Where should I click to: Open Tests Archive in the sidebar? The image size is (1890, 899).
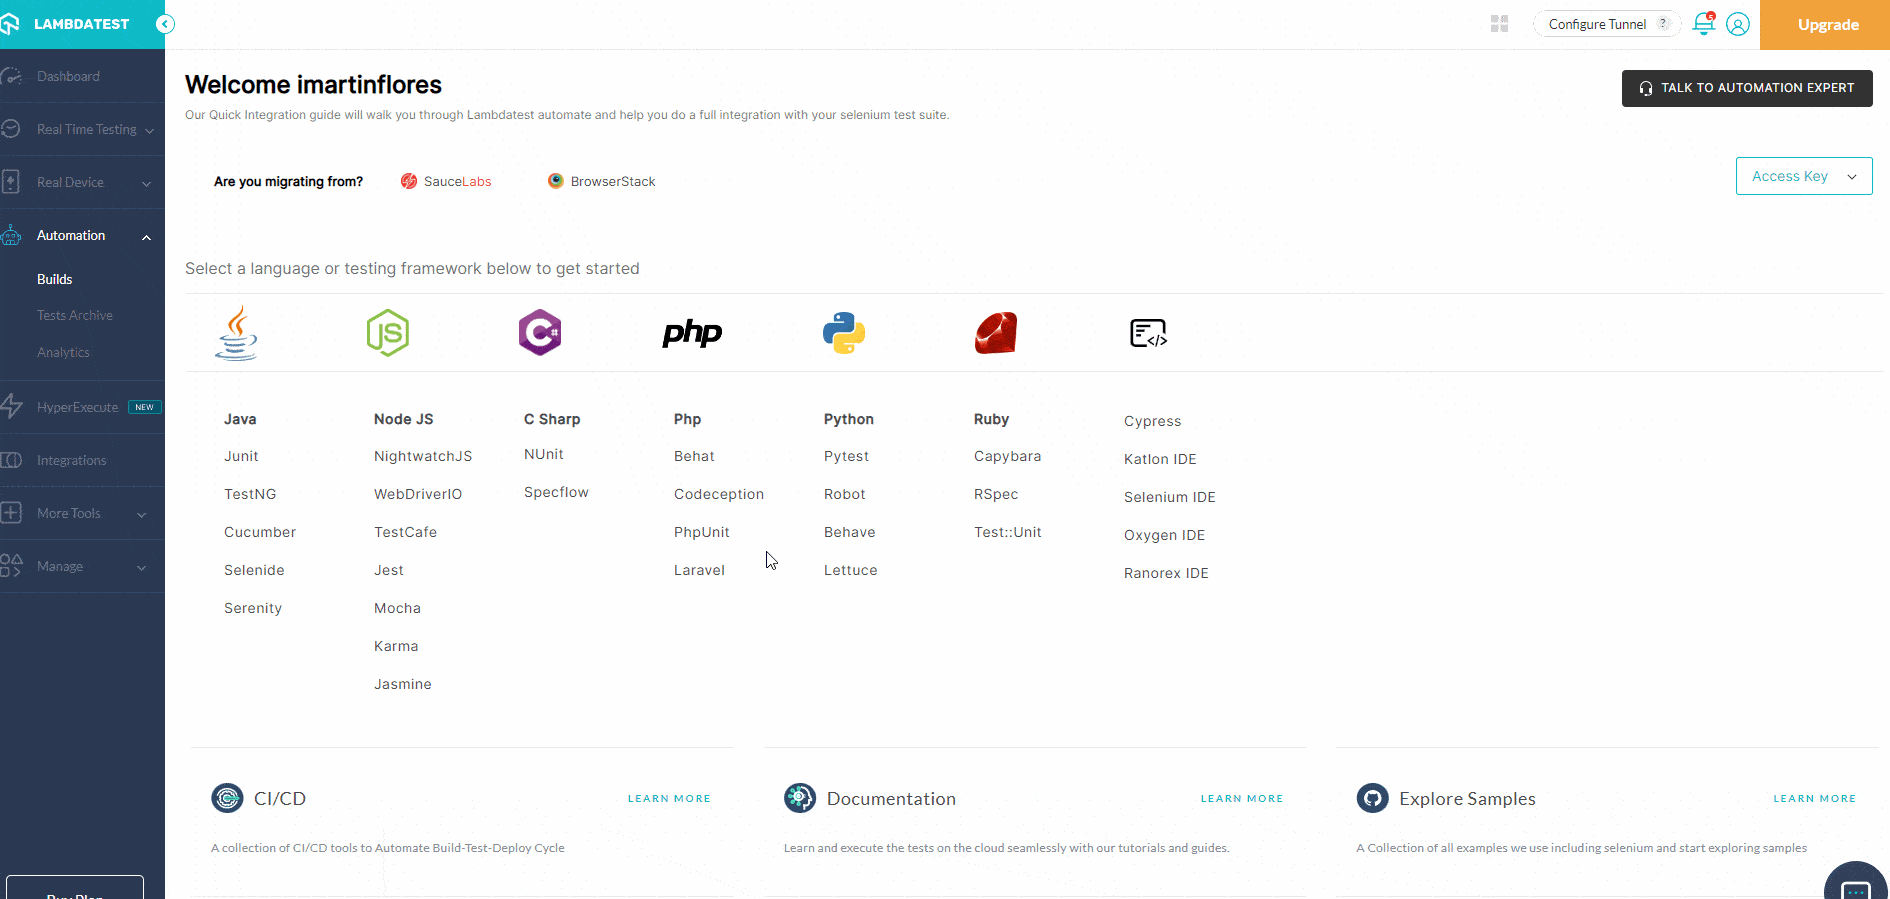(x=75, y=315)
